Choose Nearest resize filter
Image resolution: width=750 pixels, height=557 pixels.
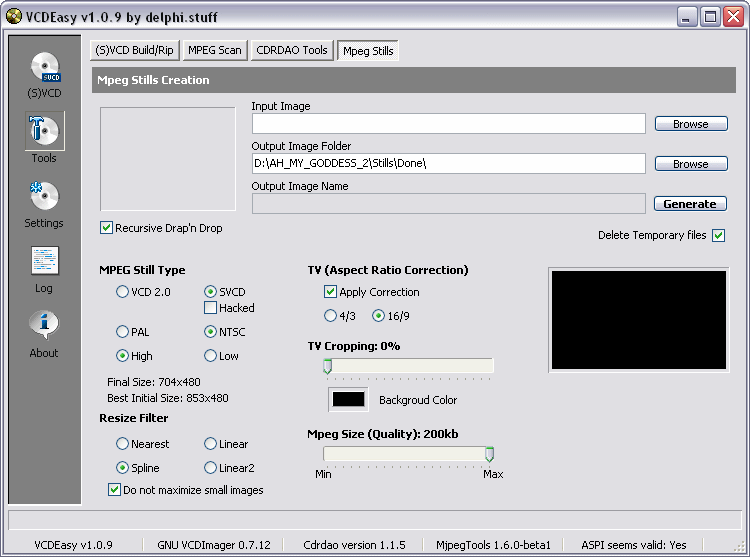click(x=123, y=443)
